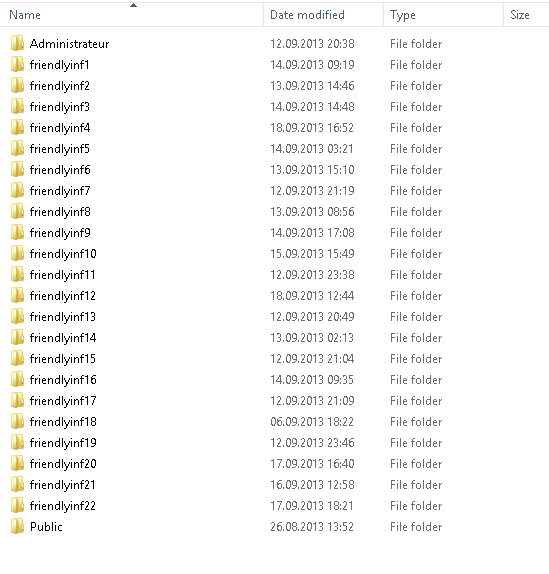Click the friendlyinf9 folder icon
Image resolution: width=549 pixels, height=574 pixels.
pyautogui.click(x=17, y=232)
